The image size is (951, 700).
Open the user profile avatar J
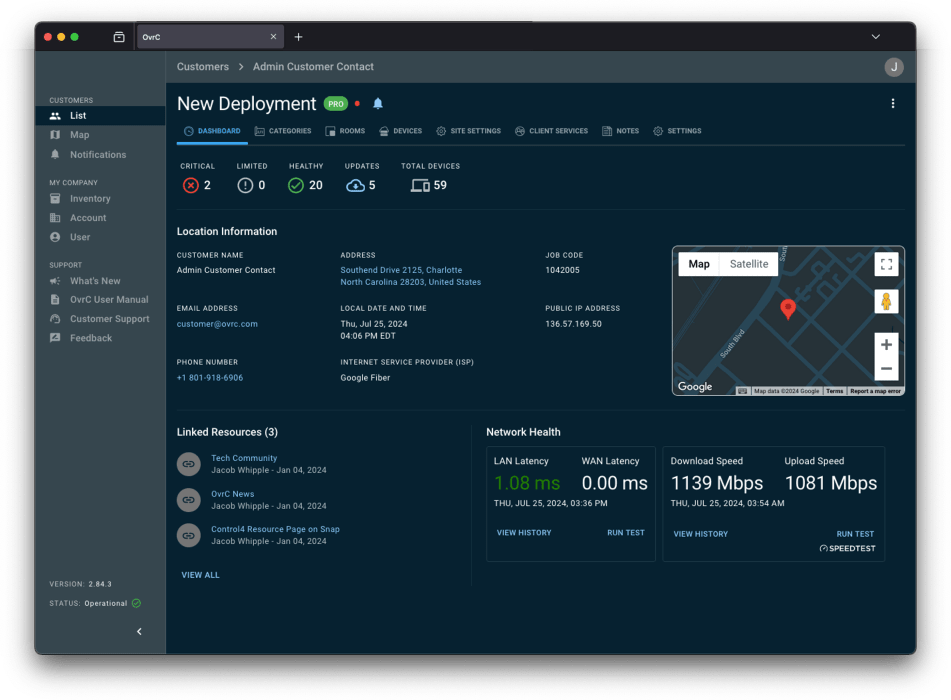click(x=893, y=67)
